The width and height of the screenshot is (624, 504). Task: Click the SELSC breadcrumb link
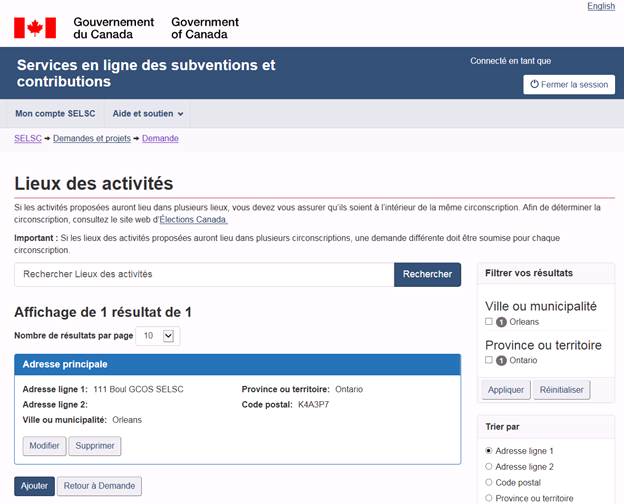pyautogui.click(x=28, y=139)
